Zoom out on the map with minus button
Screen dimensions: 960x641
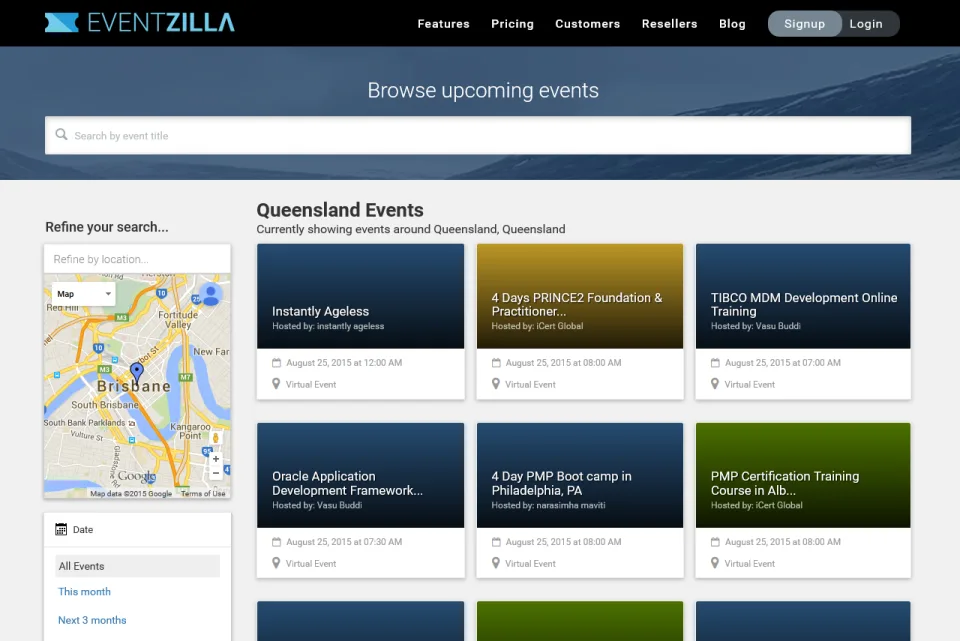click(216, 473)
